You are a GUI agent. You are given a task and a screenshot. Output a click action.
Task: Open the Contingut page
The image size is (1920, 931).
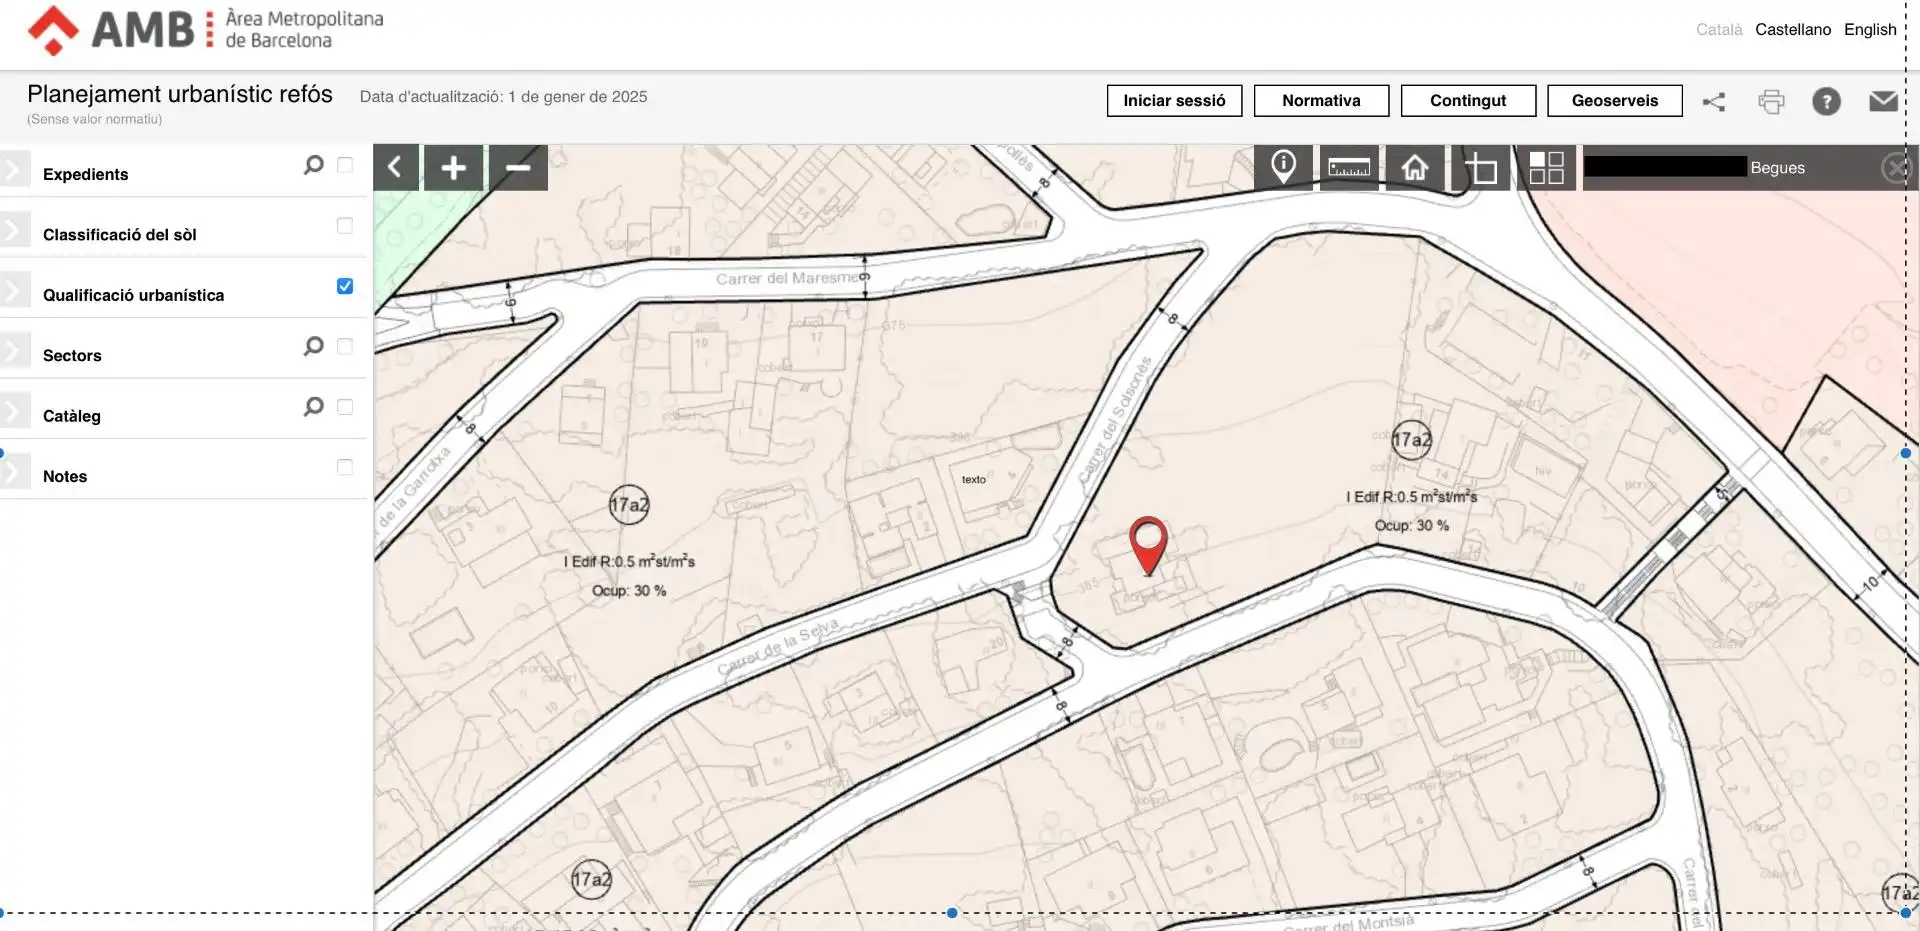tap(1468, 101)
